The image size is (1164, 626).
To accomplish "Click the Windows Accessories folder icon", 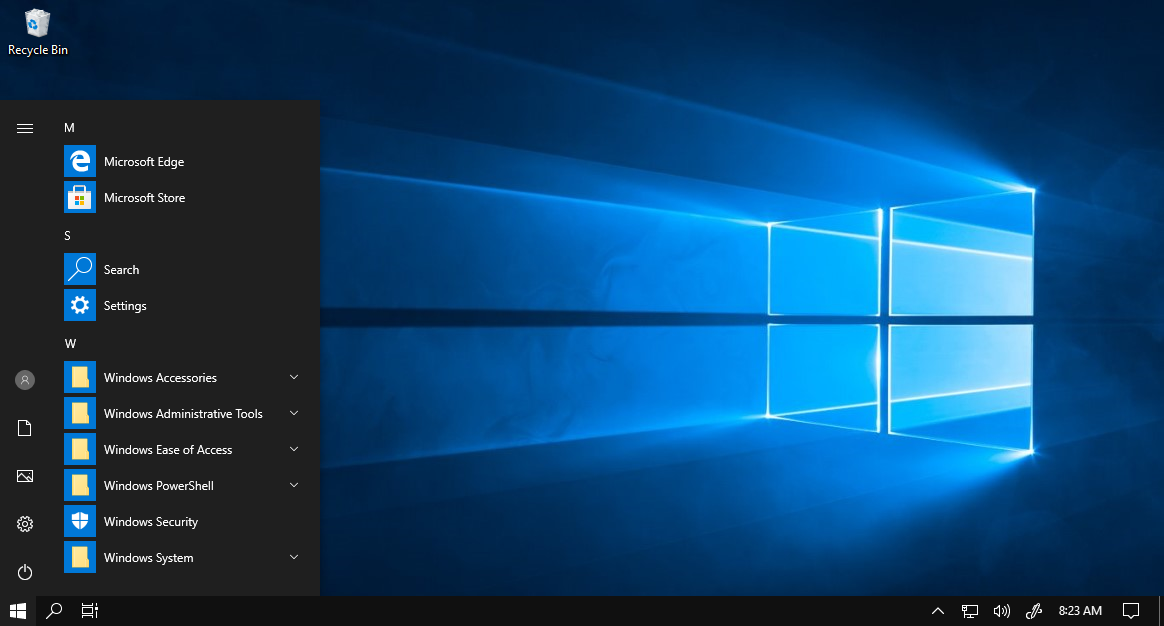I will pos(80,377).
